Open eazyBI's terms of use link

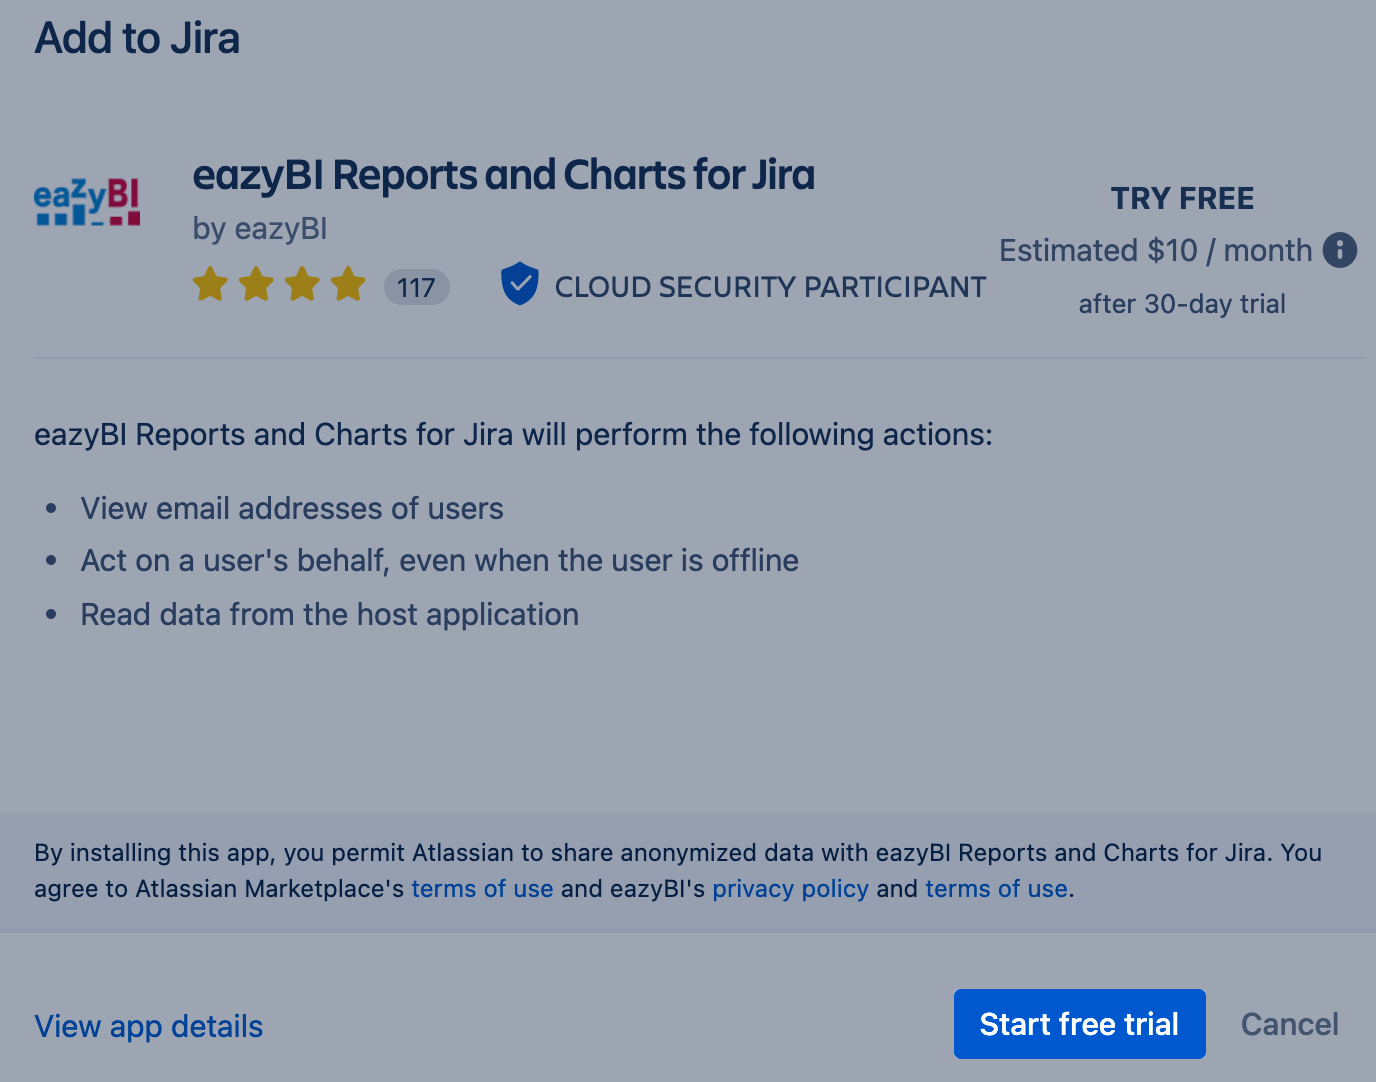tap(996, 889)
